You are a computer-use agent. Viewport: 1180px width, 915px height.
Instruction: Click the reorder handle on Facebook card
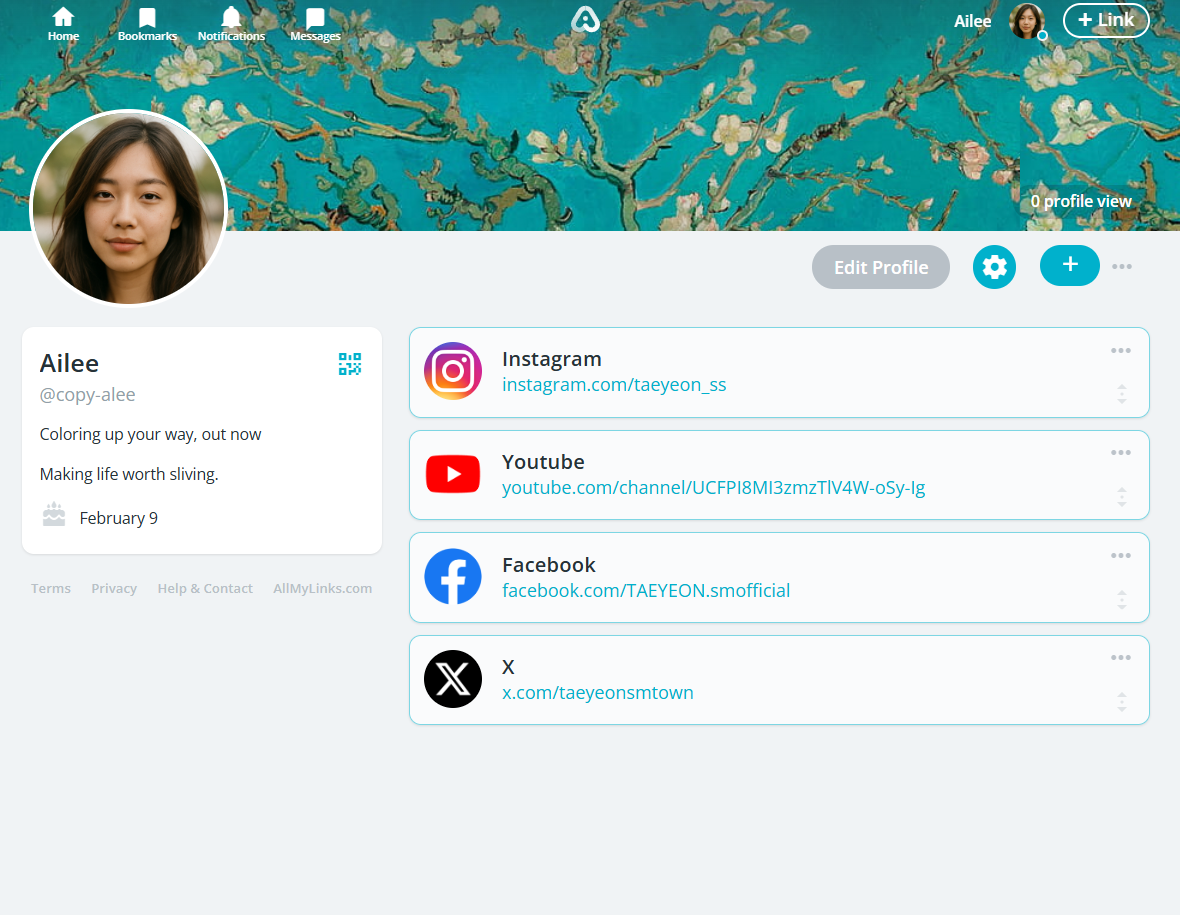[1121, 600]
